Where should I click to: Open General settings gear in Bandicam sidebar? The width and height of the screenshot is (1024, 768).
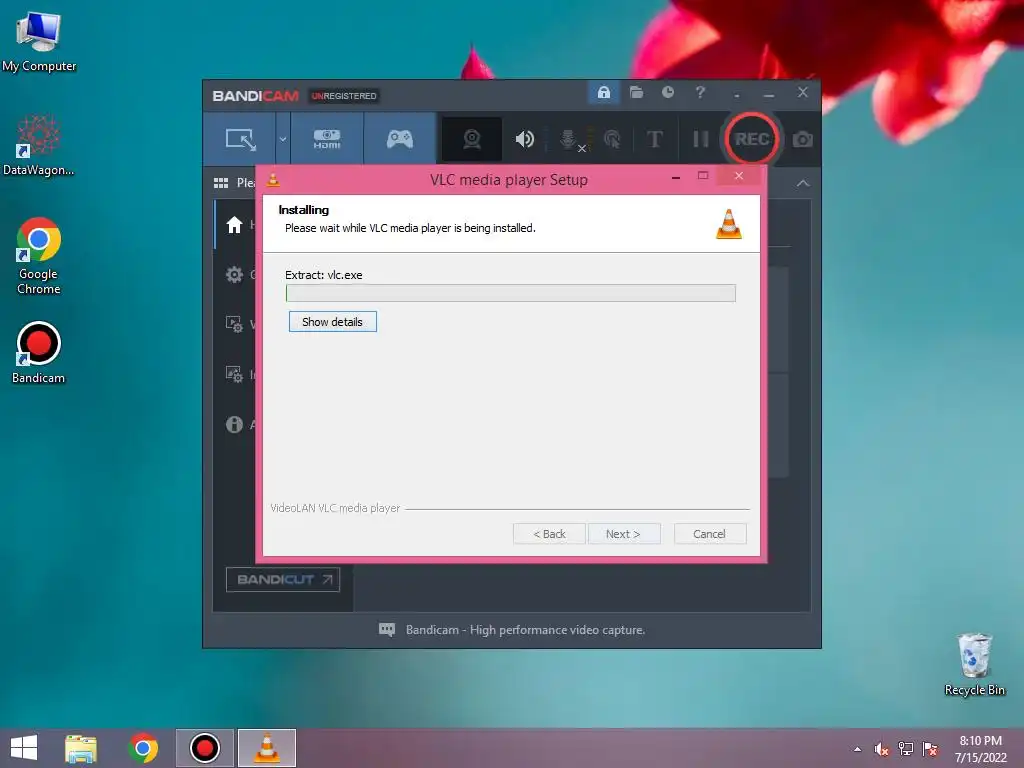point(234,275)
